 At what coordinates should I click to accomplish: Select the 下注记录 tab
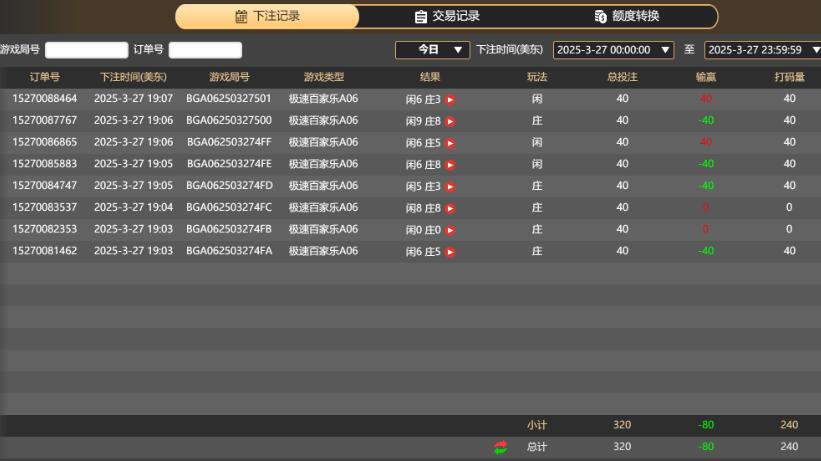[x=267, y=16]
